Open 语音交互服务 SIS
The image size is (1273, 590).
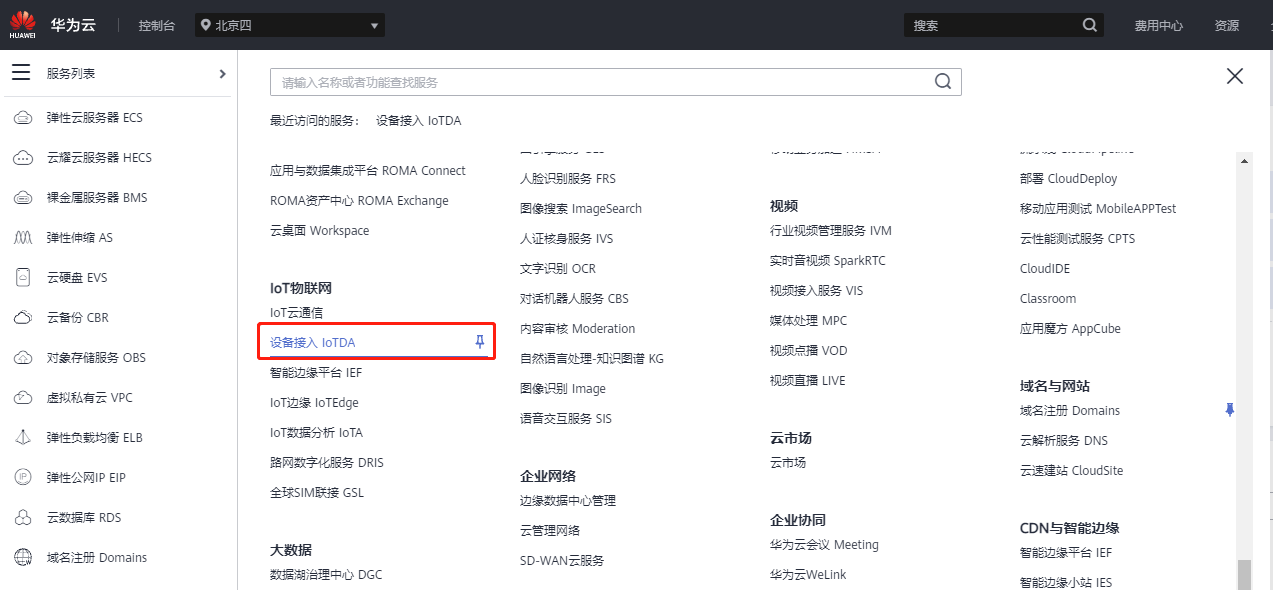[565, 418]
